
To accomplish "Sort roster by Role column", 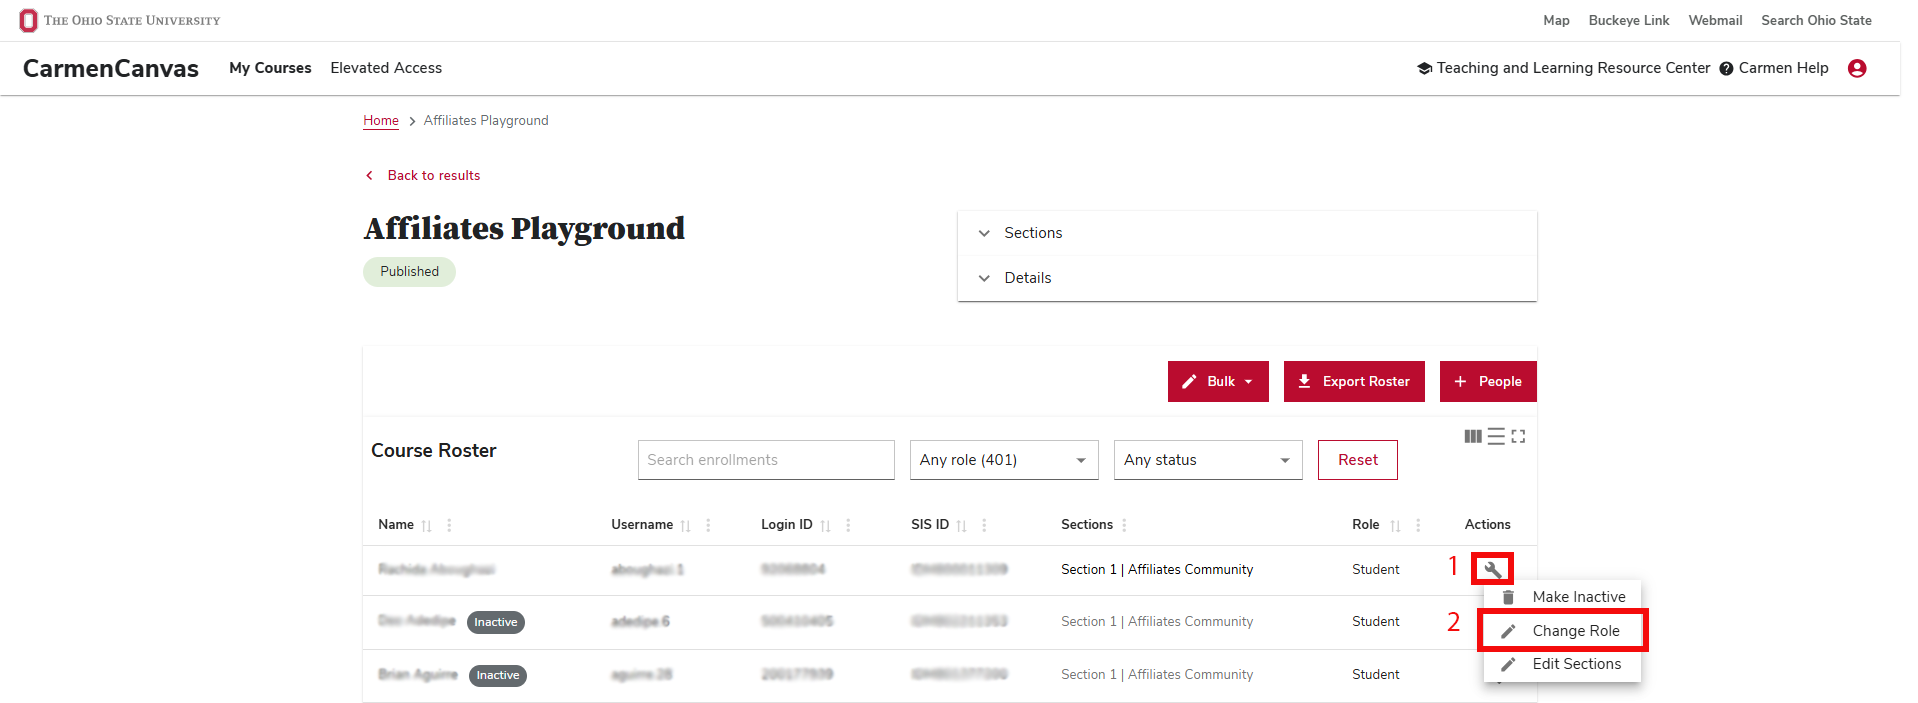I will click(1395, 526).
